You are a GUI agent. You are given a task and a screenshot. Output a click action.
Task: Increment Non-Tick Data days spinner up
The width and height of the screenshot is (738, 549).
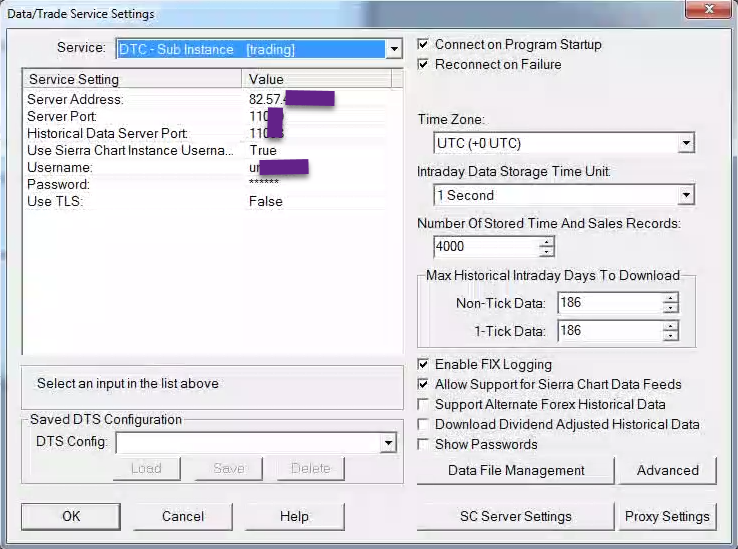pyautogui.click(x=670, y=298)
